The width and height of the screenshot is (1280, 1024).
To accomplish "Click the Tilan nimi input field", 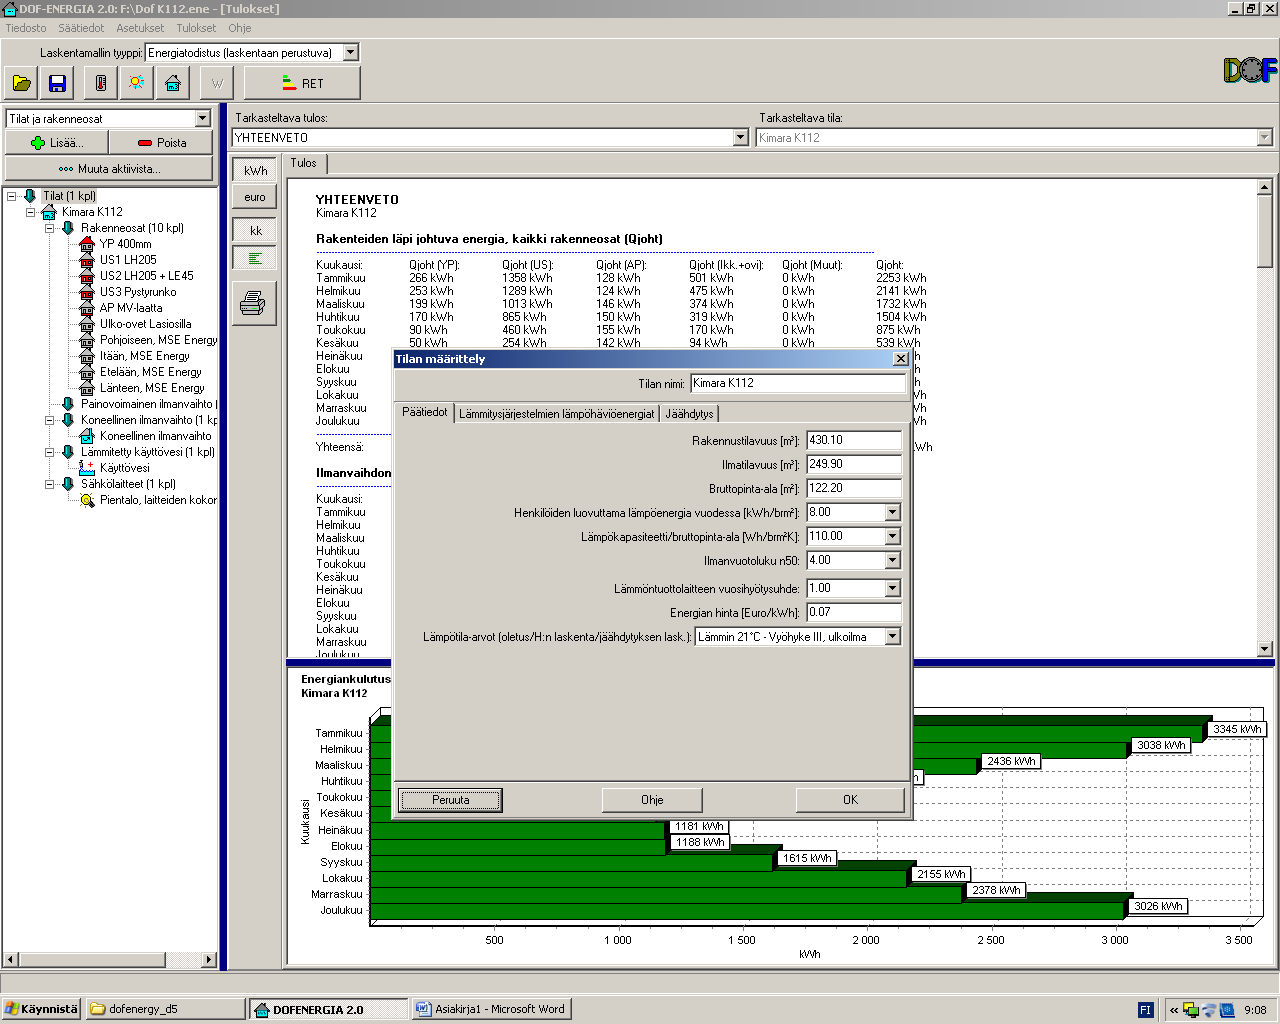I will (798, 384).
